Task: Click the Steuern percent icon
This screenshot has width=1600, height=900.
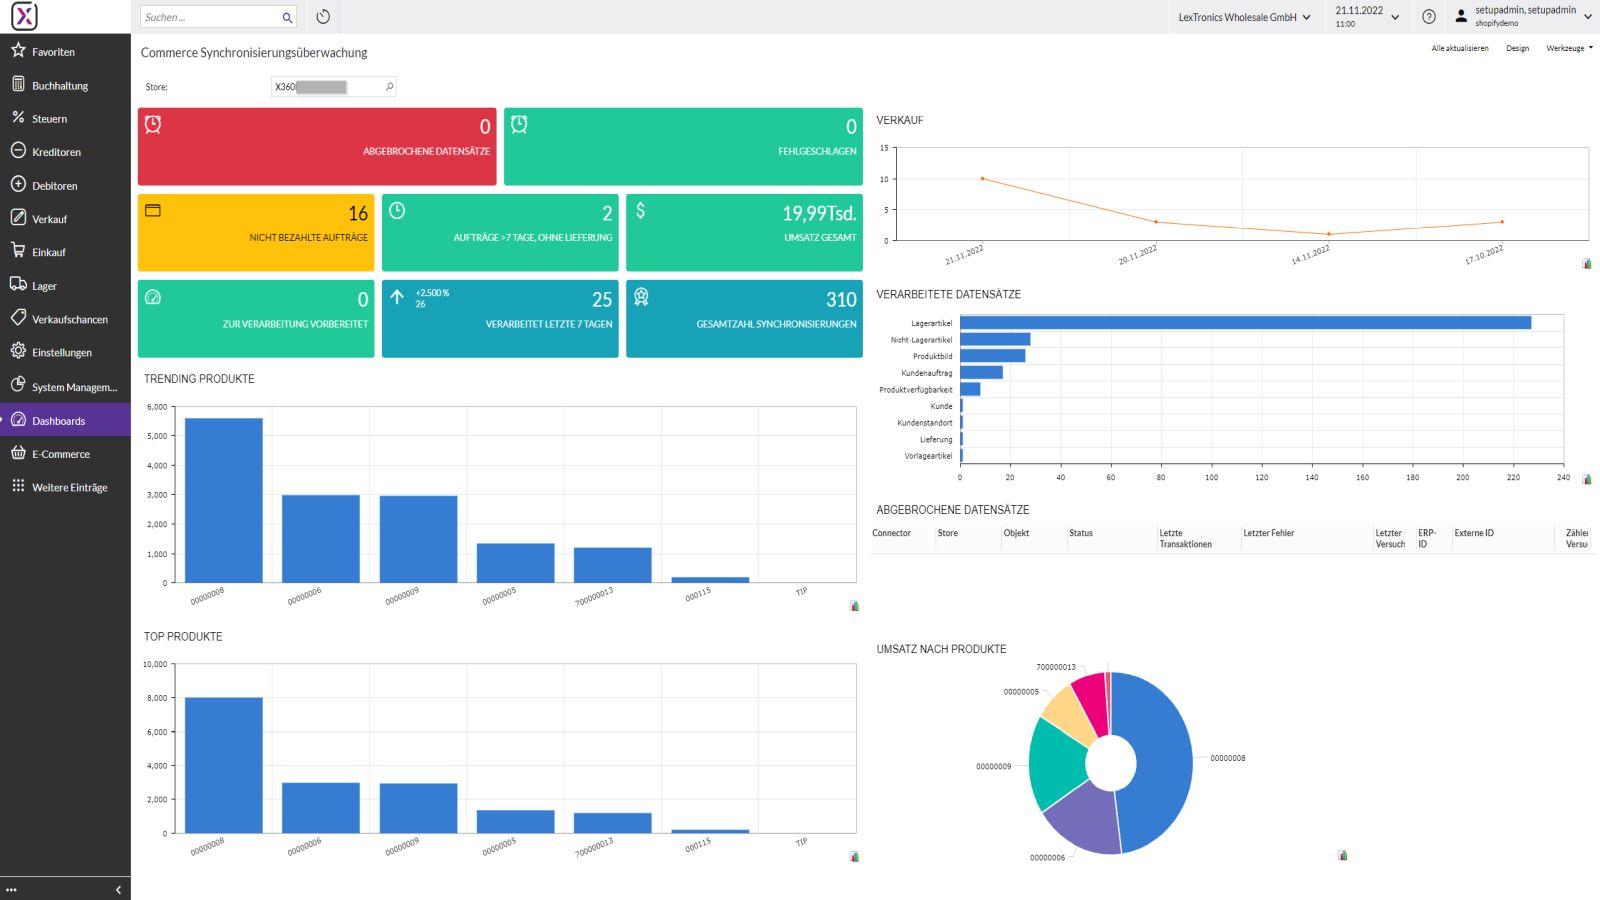Action: 17,118
